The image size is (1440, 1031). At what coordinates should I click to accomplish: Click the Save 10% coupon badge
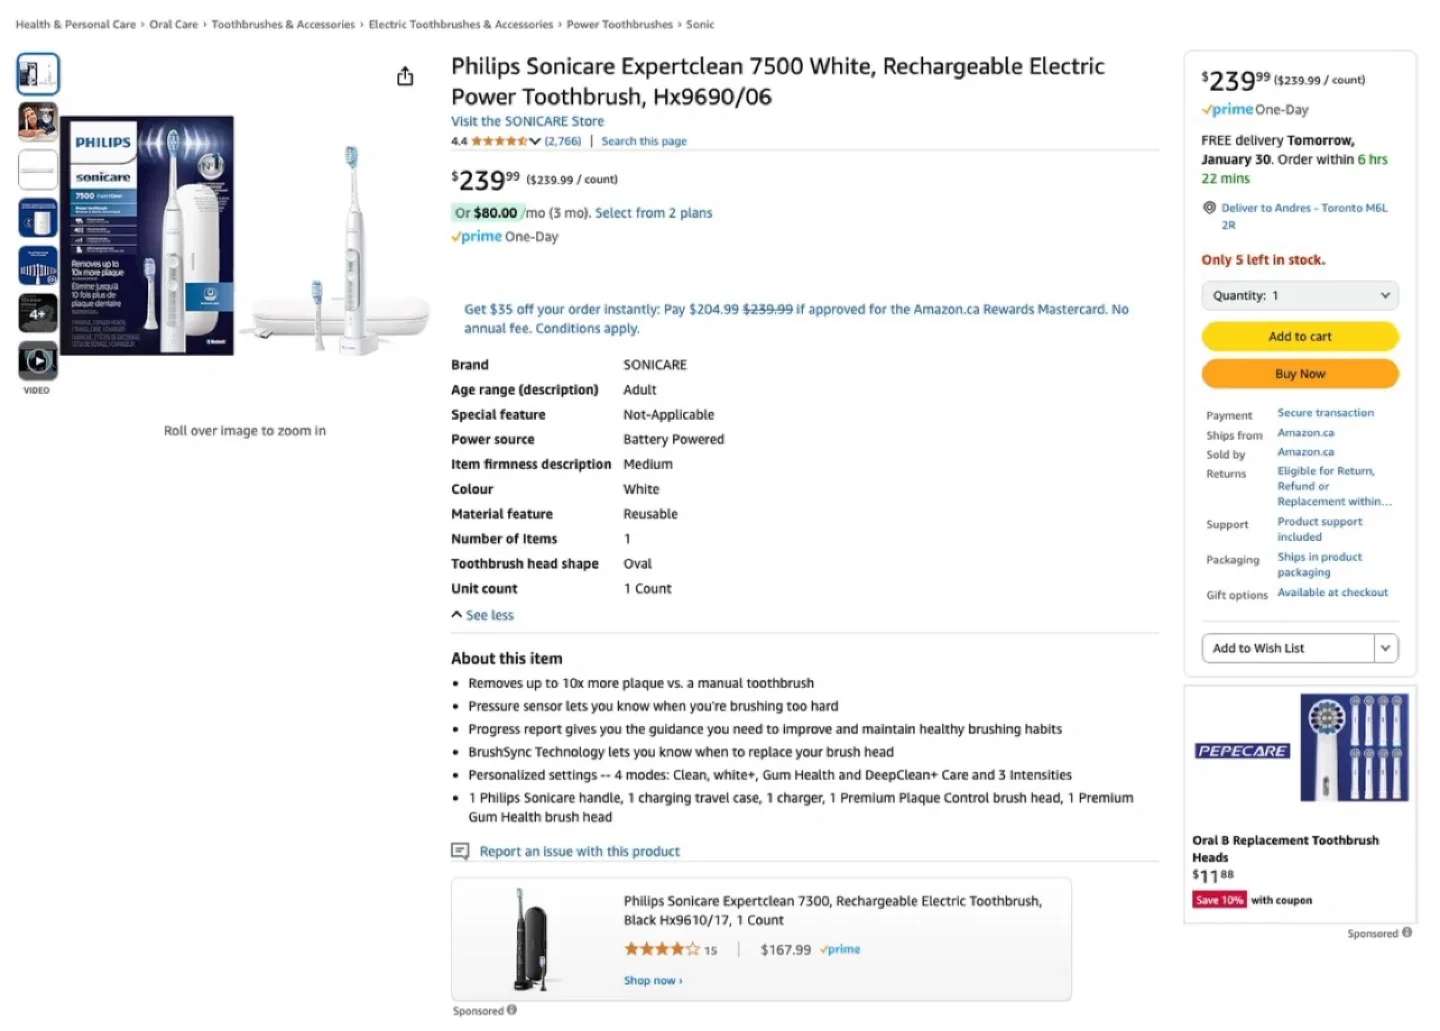click(x=1219, y=900)
